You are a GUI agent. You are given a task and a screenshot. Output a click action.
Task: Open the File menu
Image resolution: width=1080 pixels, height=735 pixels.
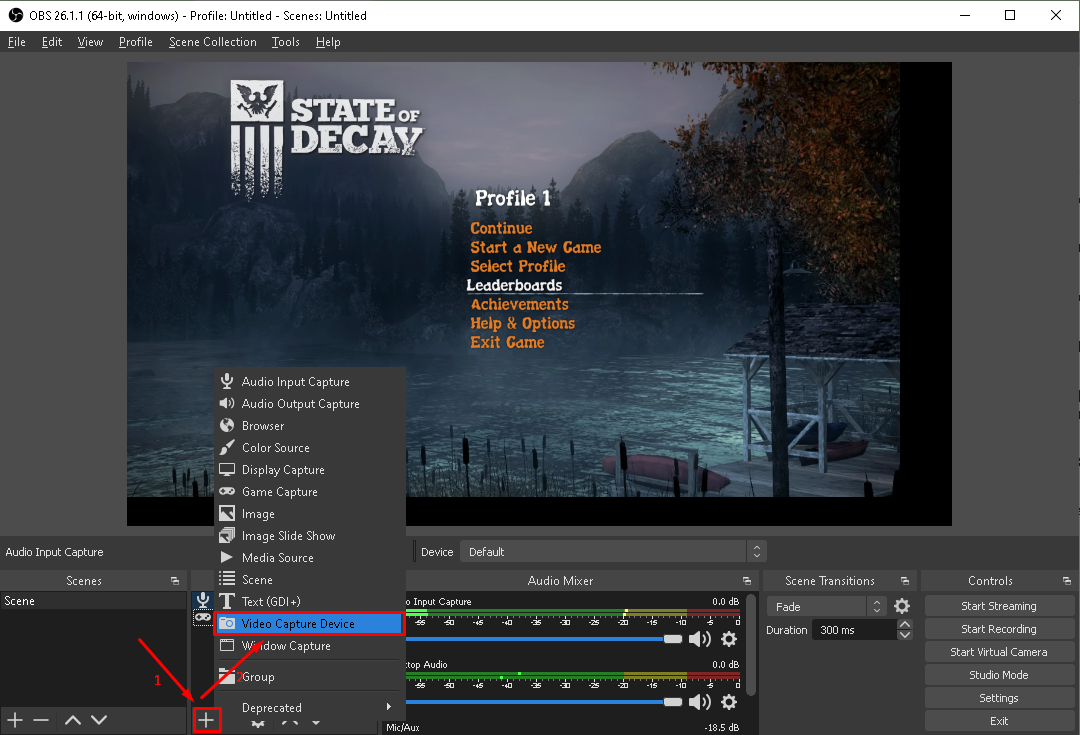tap(17, 42)
